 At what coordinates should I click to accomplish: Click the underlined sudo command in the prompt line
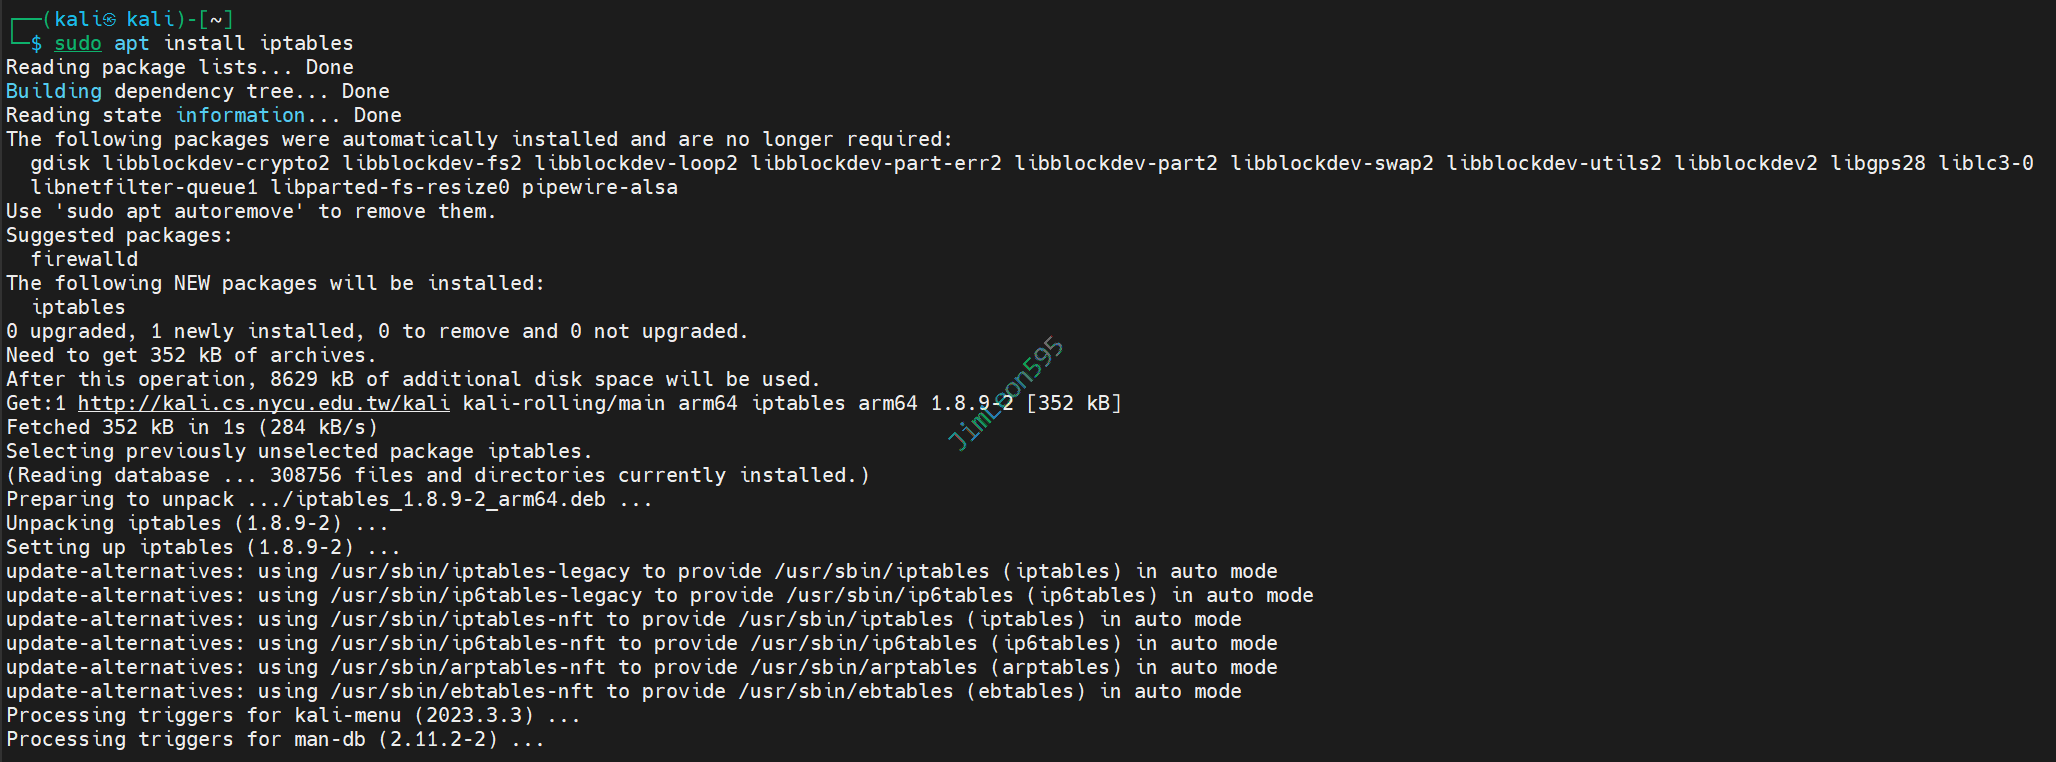click(x=78, y=43)
